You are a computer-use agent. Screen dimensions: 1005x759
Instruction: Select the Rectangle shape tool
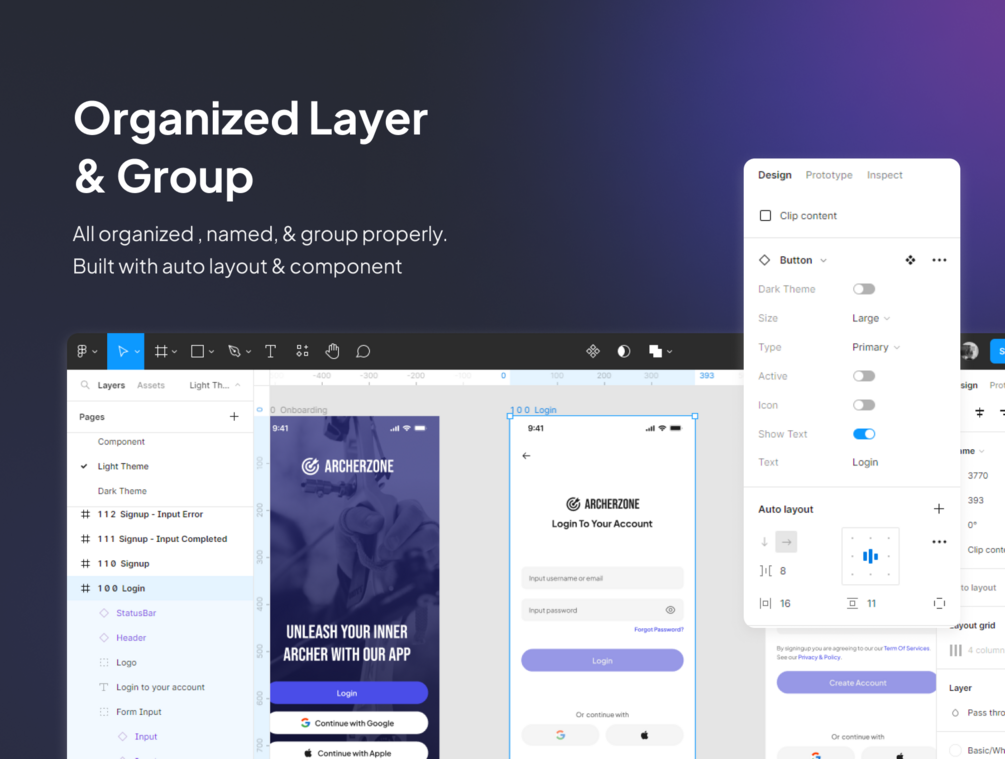click(197, 351)
